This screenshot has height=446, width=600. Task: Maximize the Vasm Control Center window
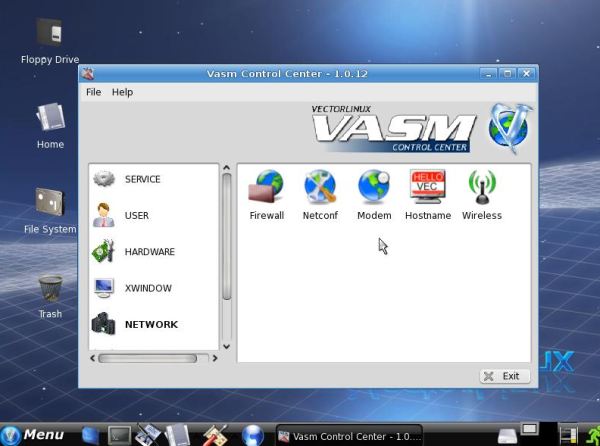[507, 73]
